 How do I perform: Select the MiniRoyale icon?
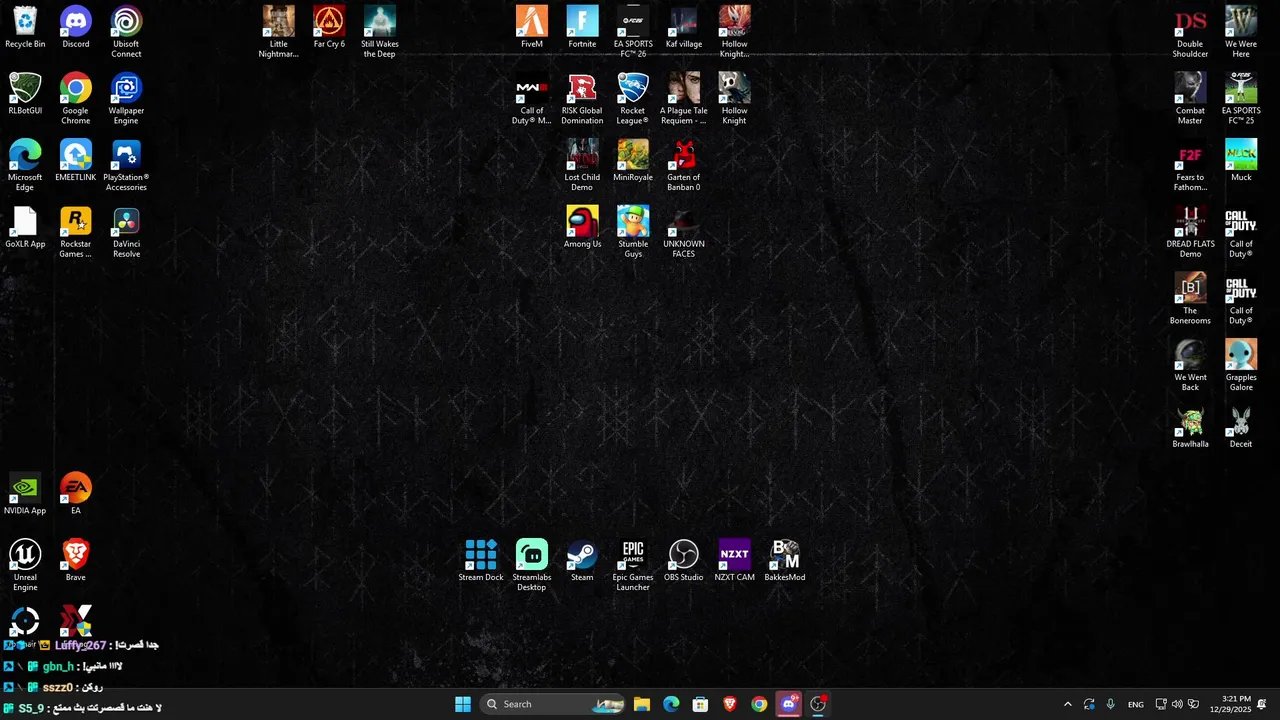coord(633,160)
